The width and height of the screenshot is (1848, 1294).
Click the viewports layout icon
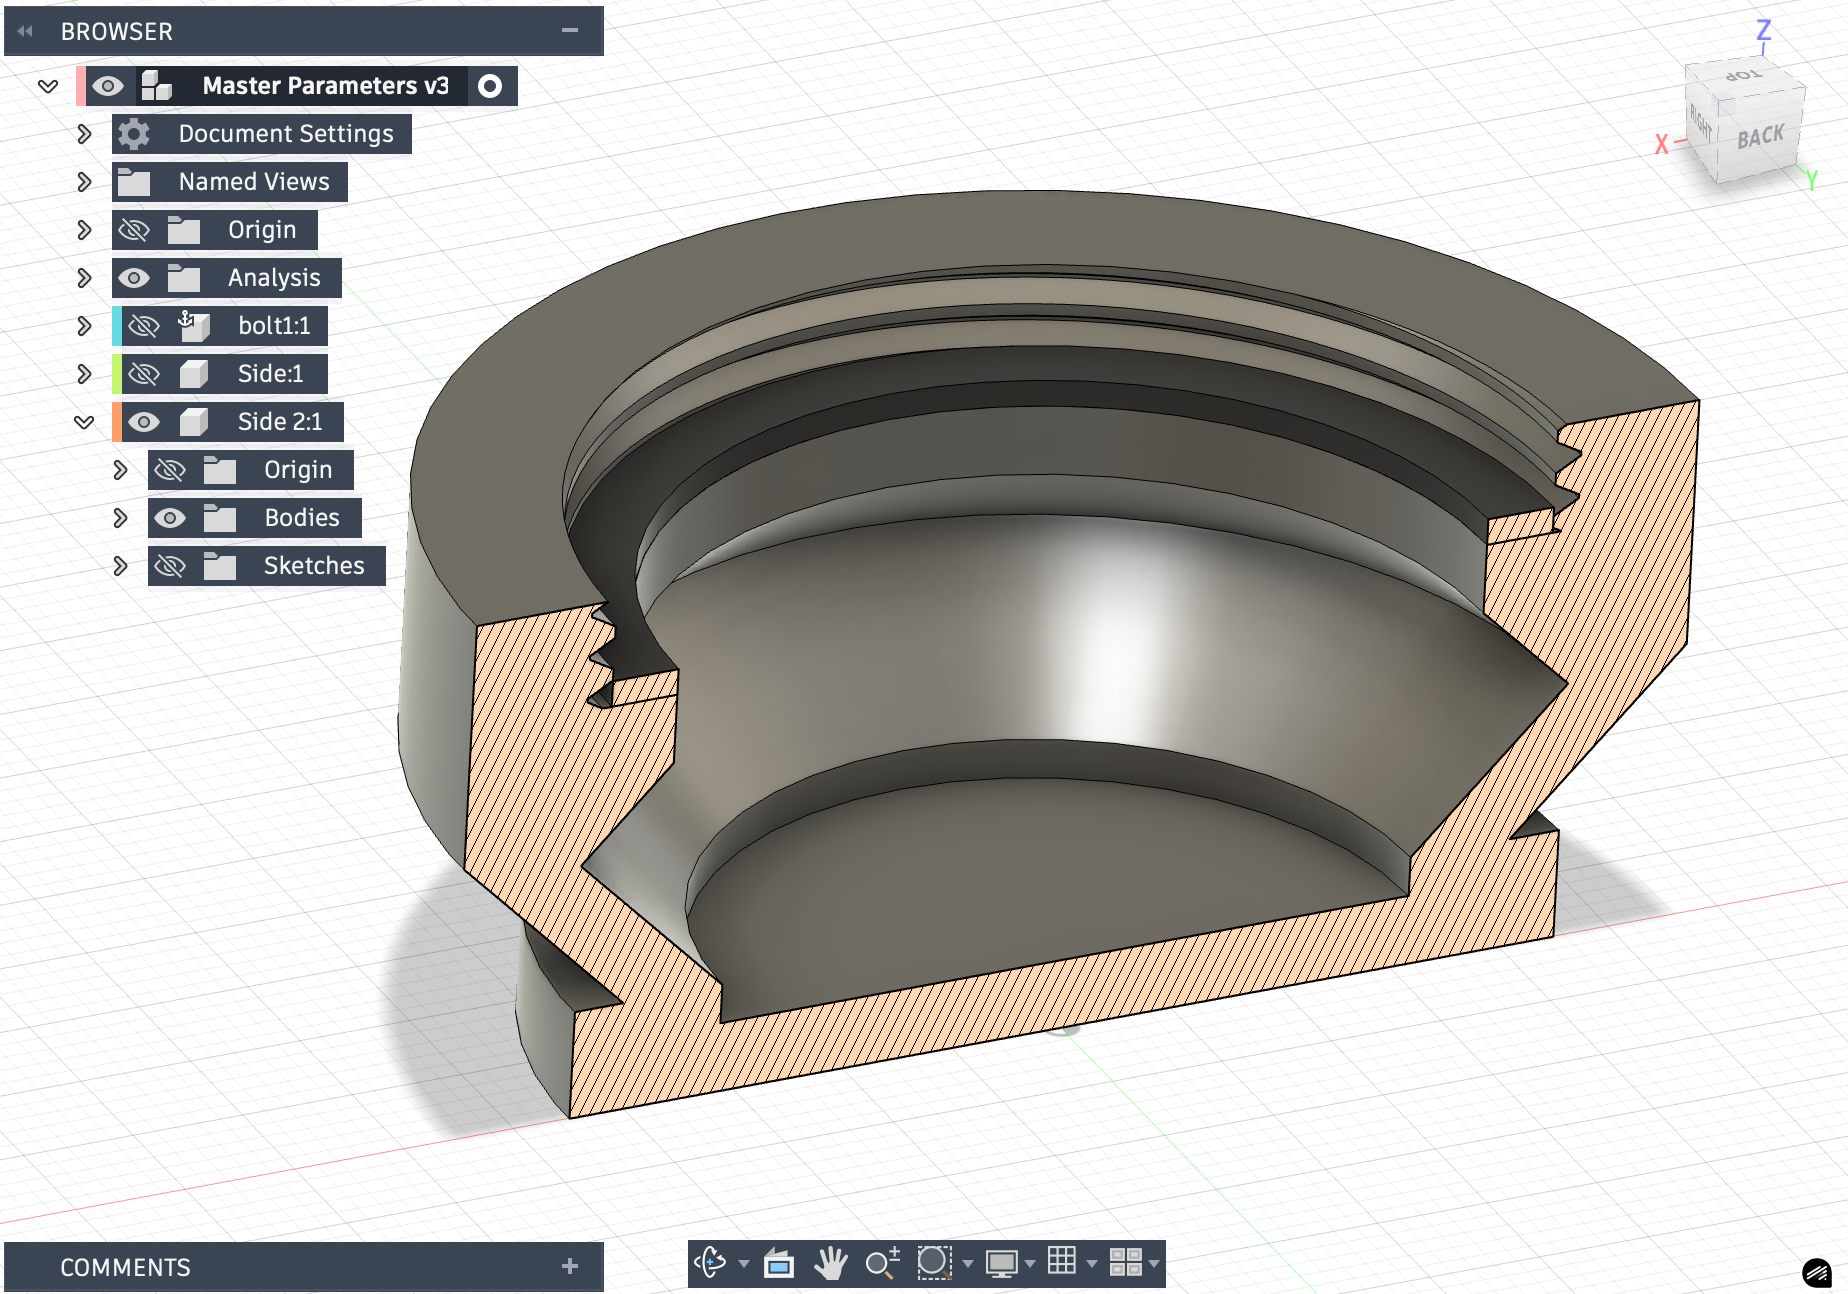[x=1128, y=1263]
